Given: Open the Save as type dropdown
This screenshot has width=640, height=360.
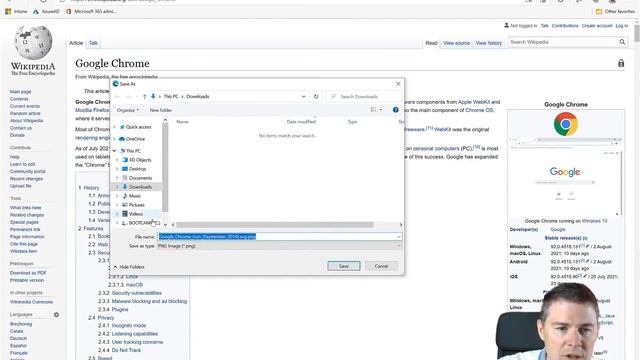Looking at the screenshot, I should click(x=279, y=246).
